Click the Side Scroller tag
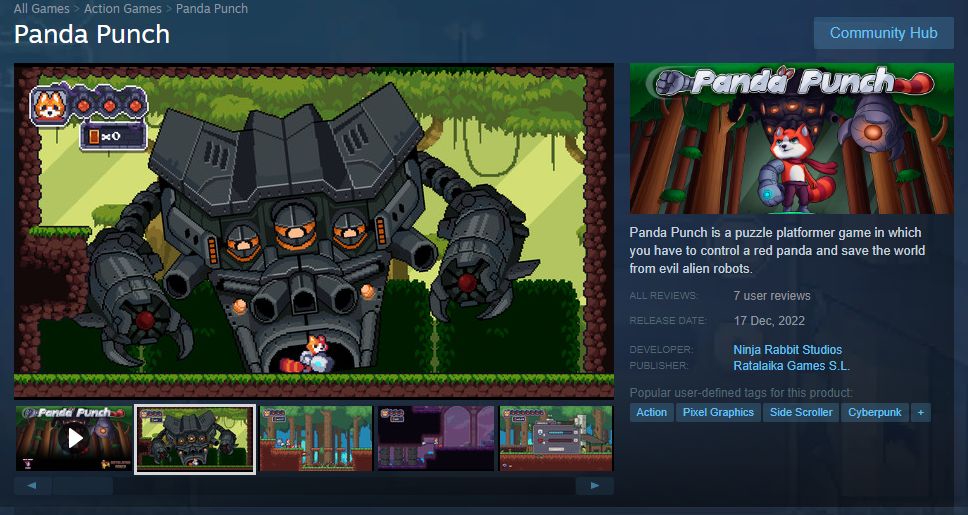The height and width of the screenshot is (515, 968). [801, 412]
